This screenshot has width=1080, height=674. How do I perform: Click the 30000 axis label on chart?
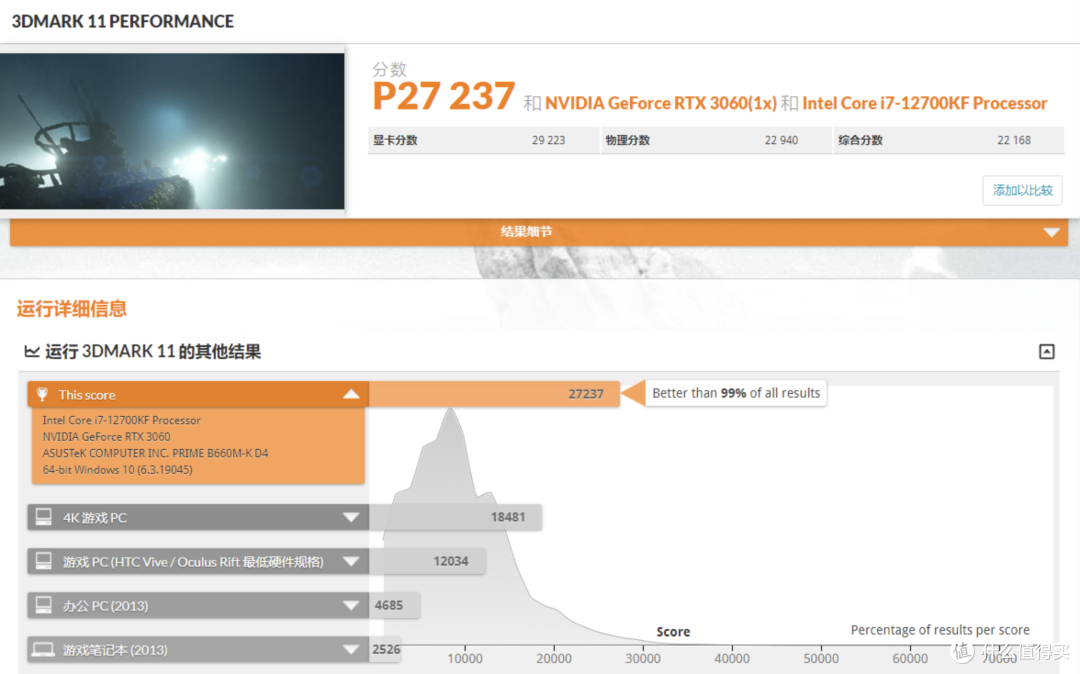643,659
